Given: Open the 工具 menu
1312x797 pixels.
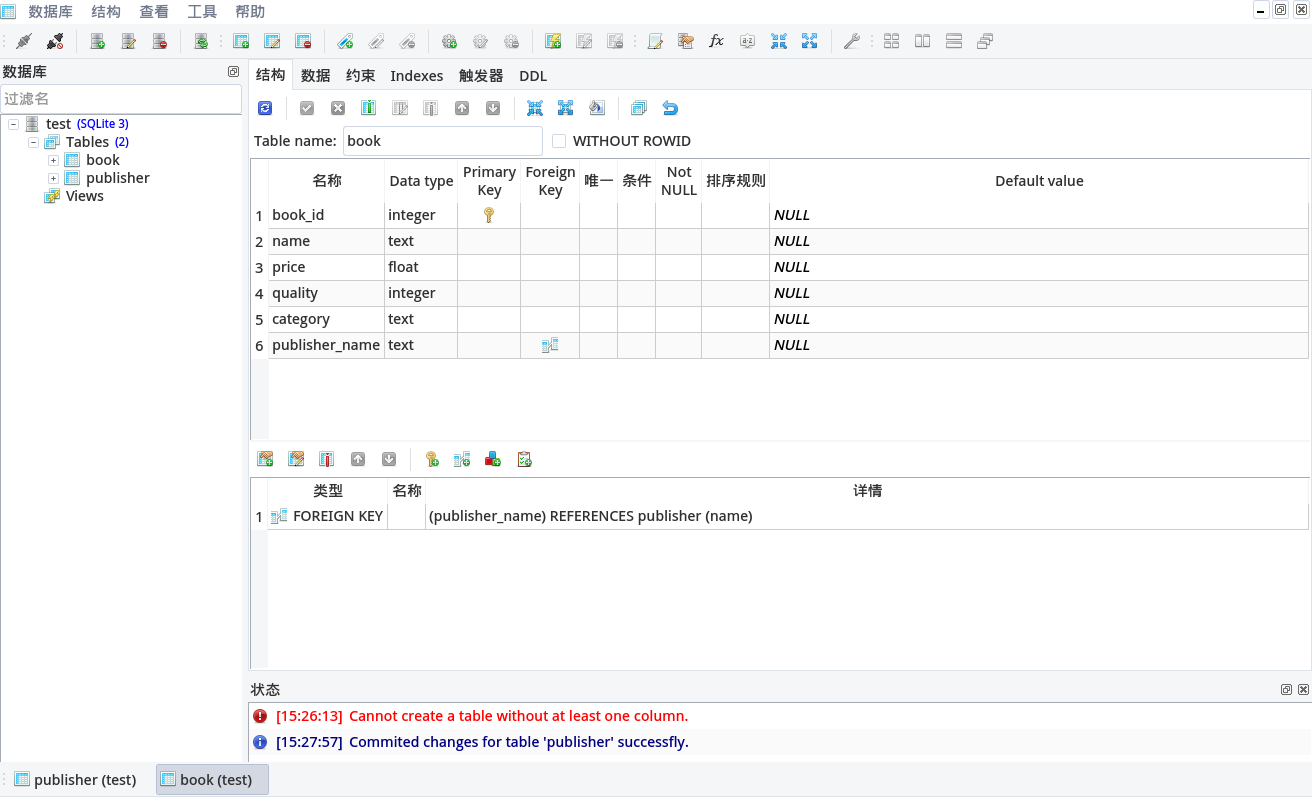Looking at the screenshot, I should [x=202, y=12].
